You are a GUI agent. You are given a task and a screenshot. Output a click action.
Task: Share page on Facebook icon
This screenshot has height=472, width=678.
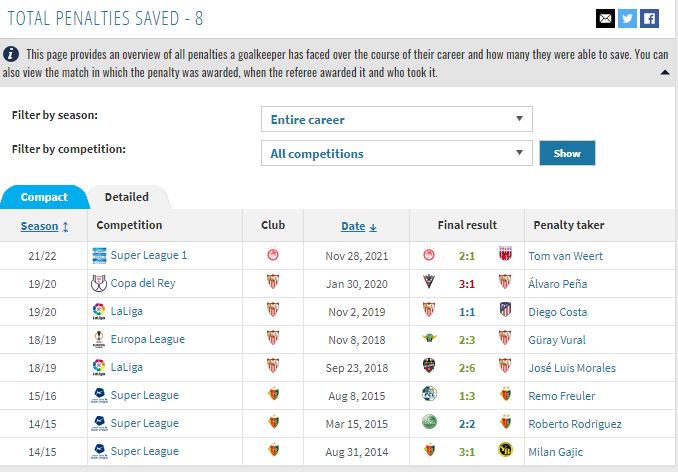point(649,19)
